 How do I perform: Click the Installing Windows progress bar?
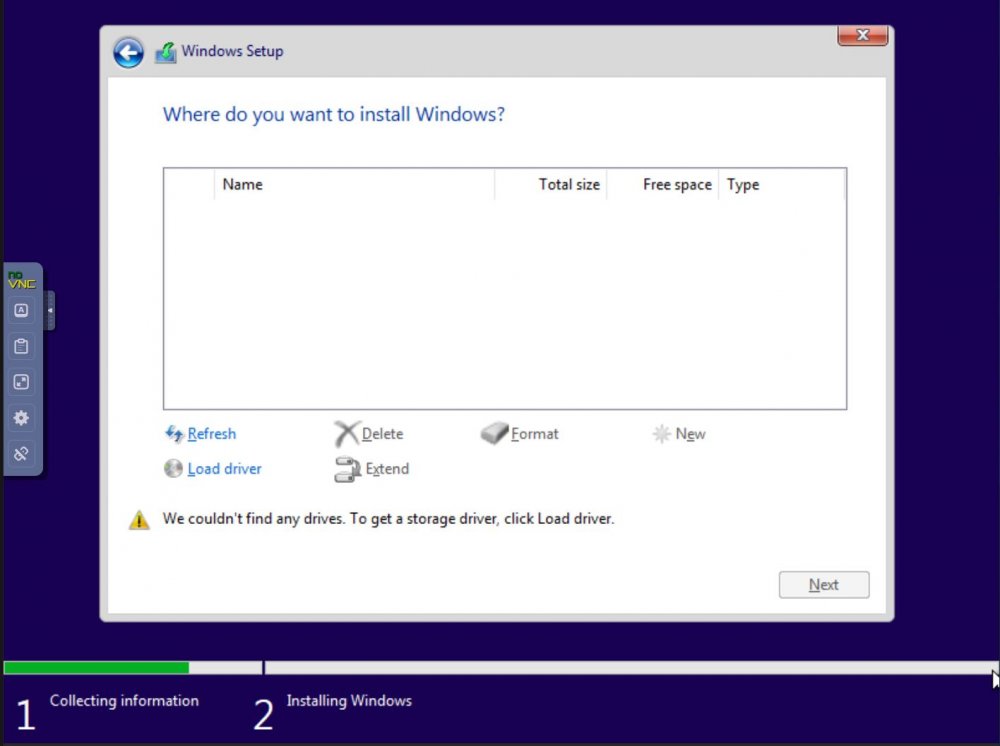630,668
